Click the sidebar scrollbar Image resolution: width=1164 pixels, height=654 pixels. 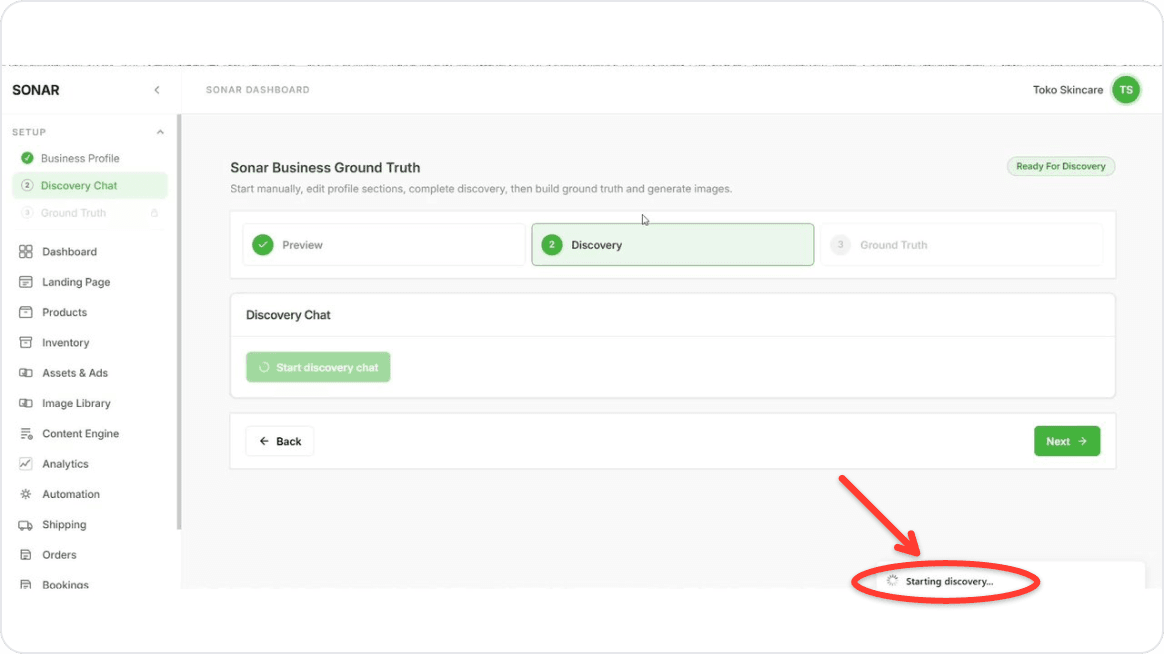coord(178,322)
